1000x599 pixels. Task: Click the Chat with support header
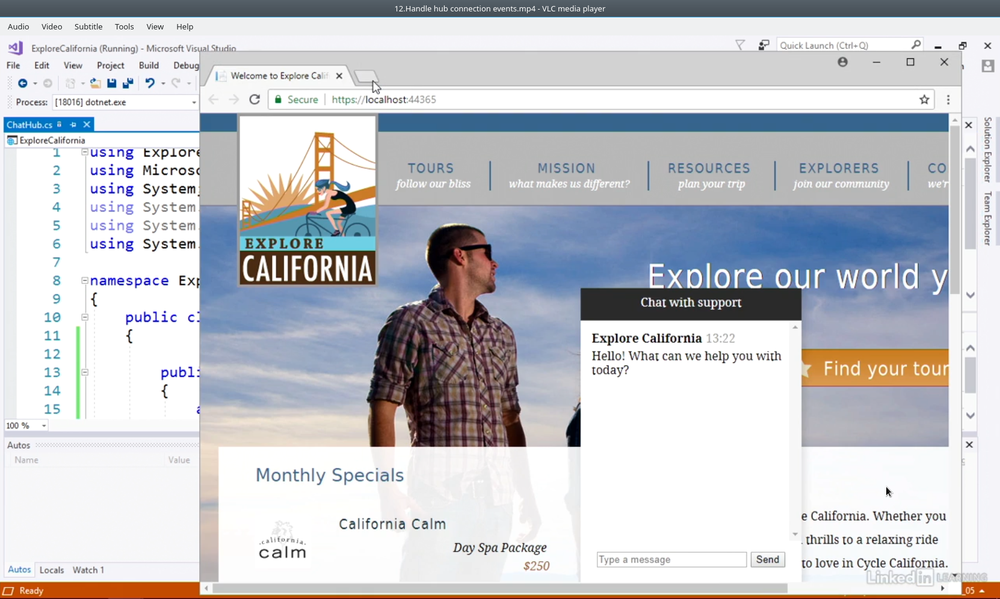click(691, 303)
